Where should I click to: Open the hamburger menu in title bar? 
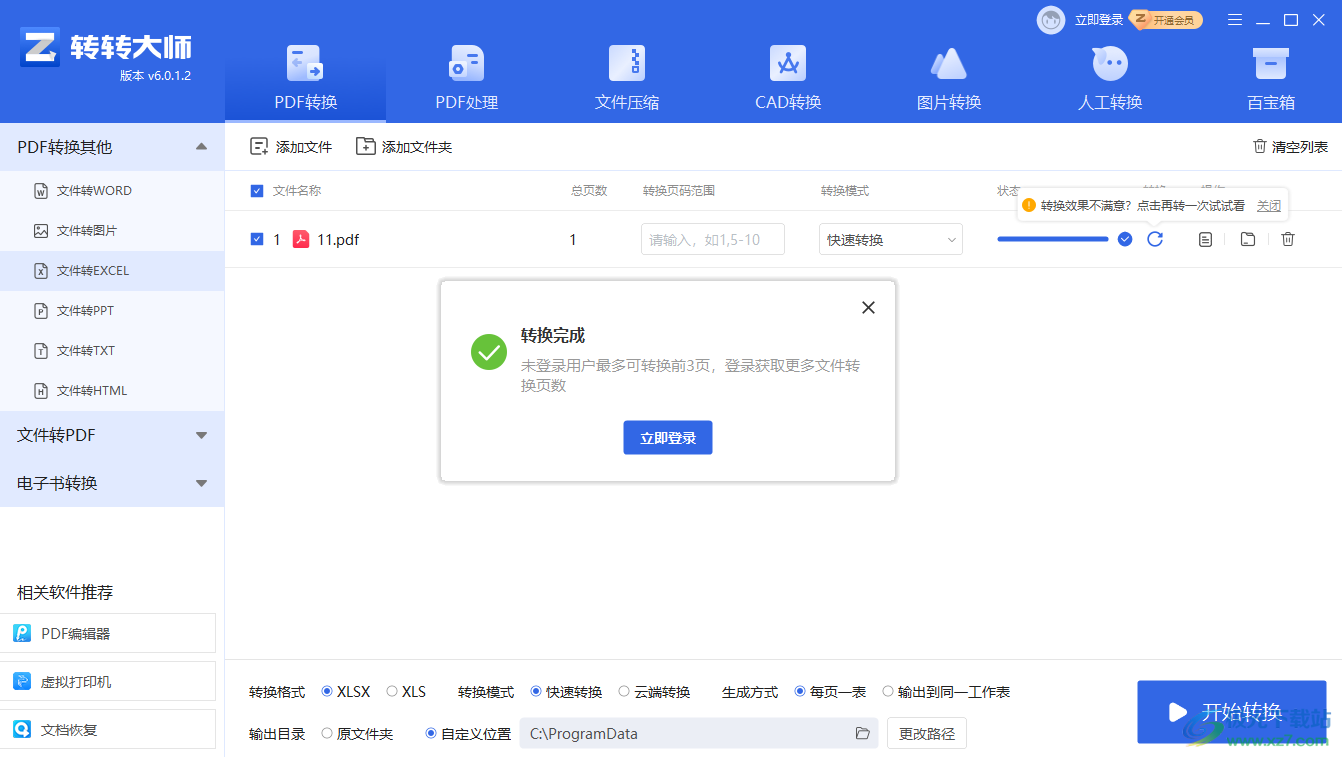pyautogui.click(x=1235, y=20)
